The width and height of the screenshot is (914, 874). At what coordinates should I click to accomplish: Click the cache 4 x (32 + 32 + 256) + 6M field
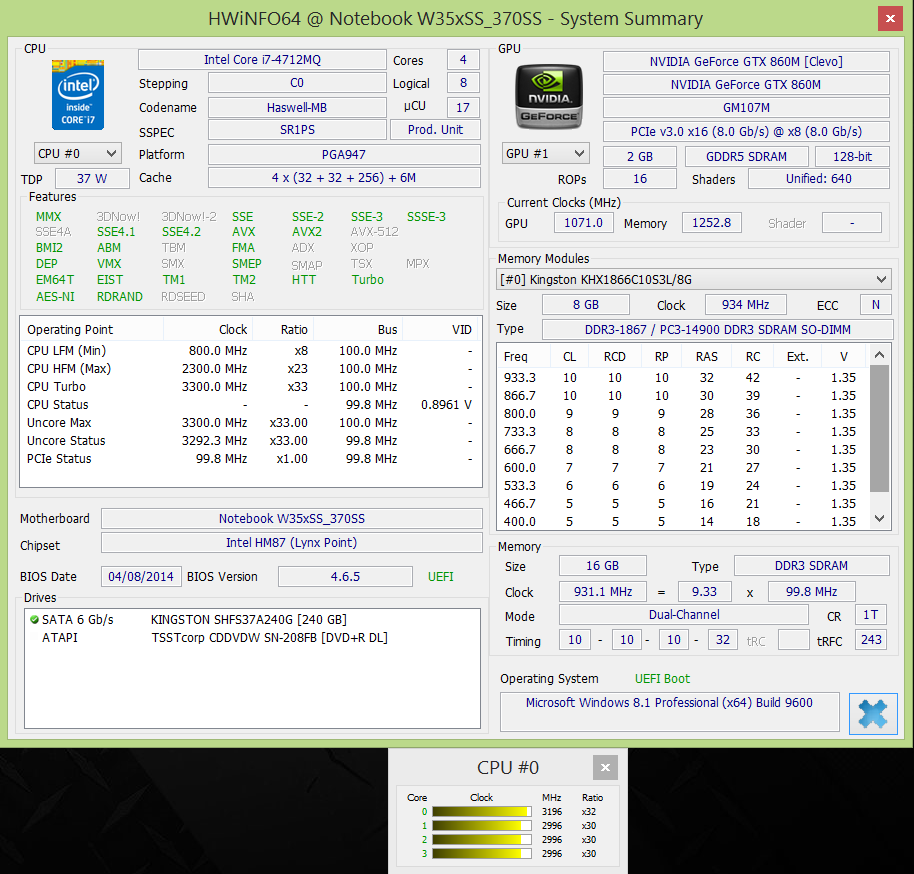point(344,178)
